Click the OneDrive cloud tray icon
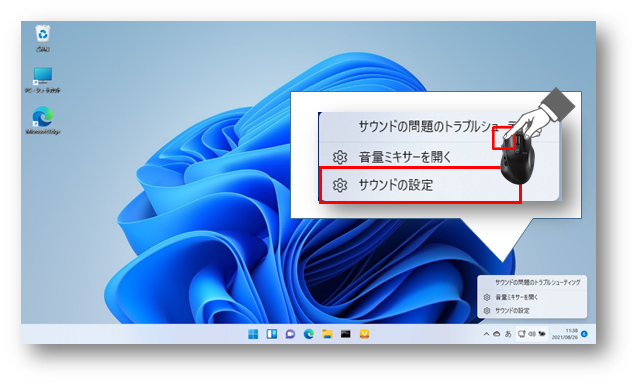 pos(497,334)
